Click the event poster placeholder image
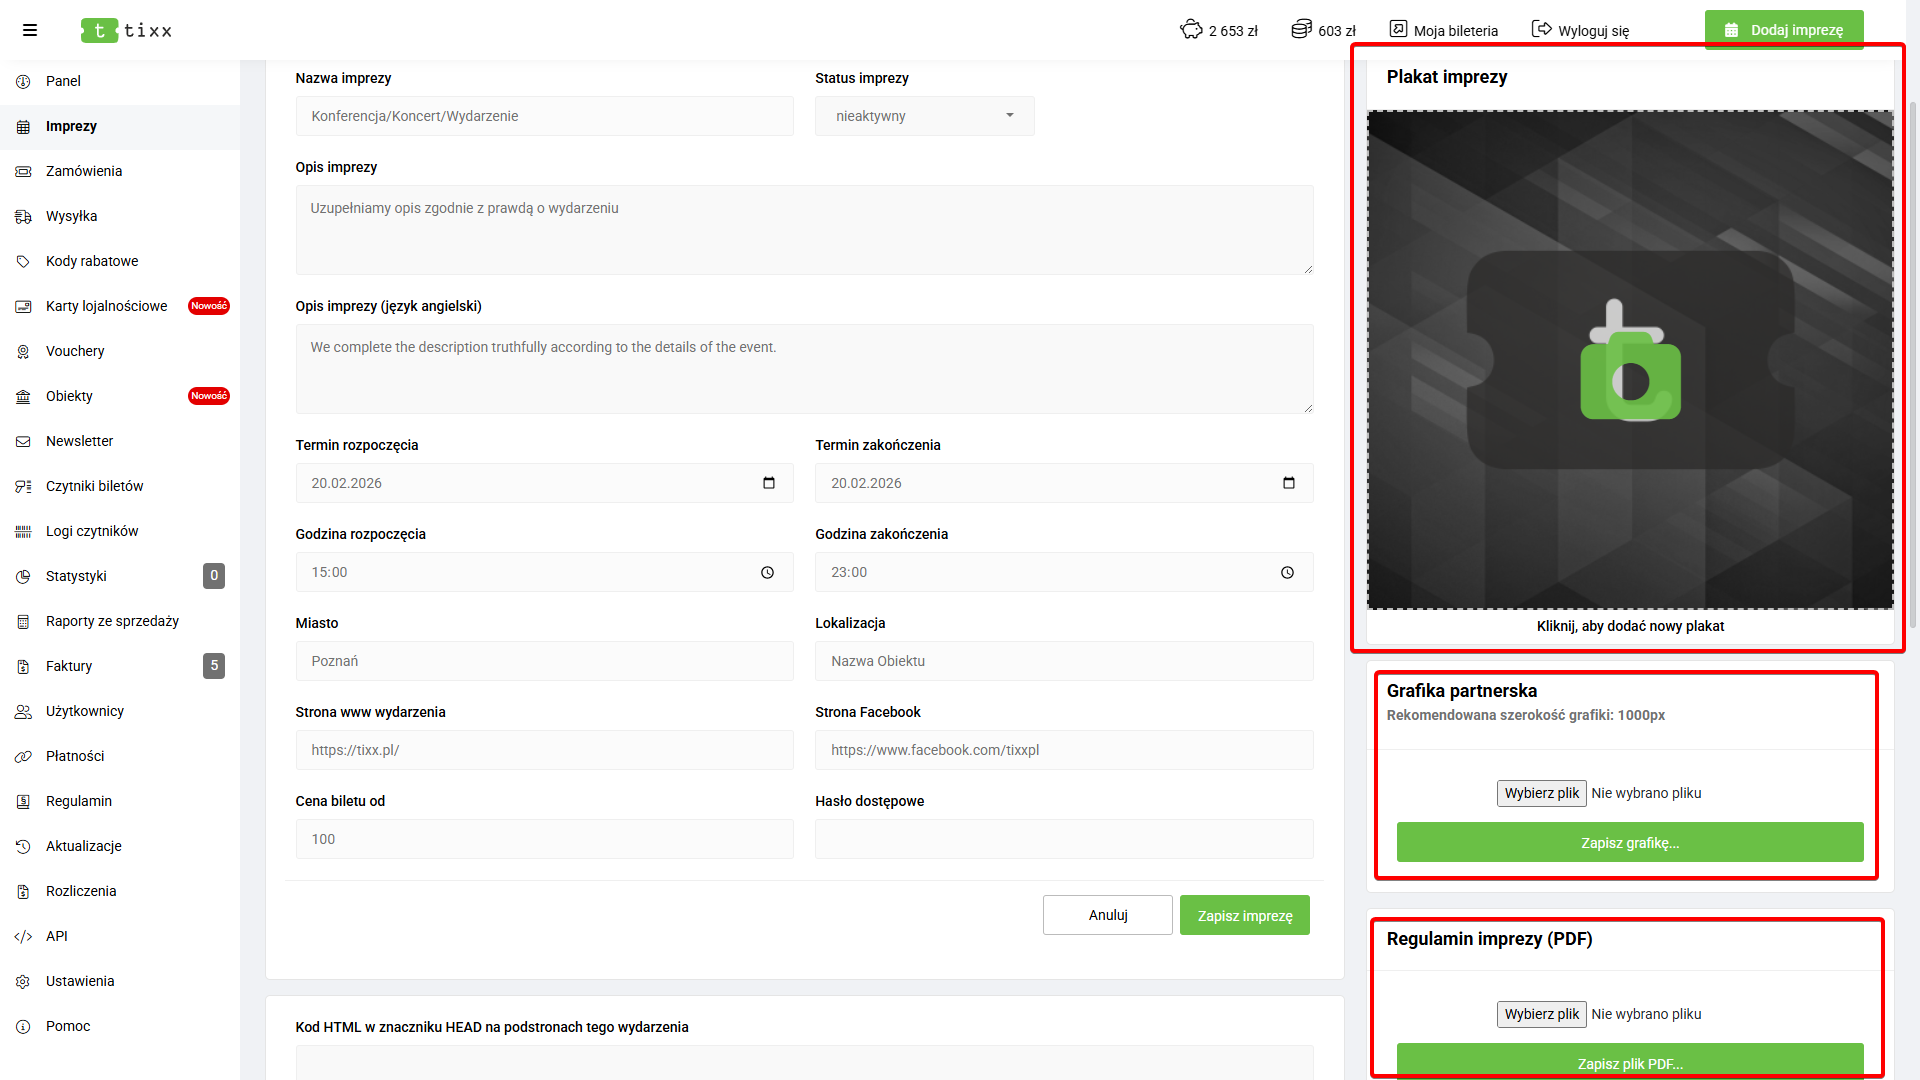 pyautogui.click(x=1630, y=360)
